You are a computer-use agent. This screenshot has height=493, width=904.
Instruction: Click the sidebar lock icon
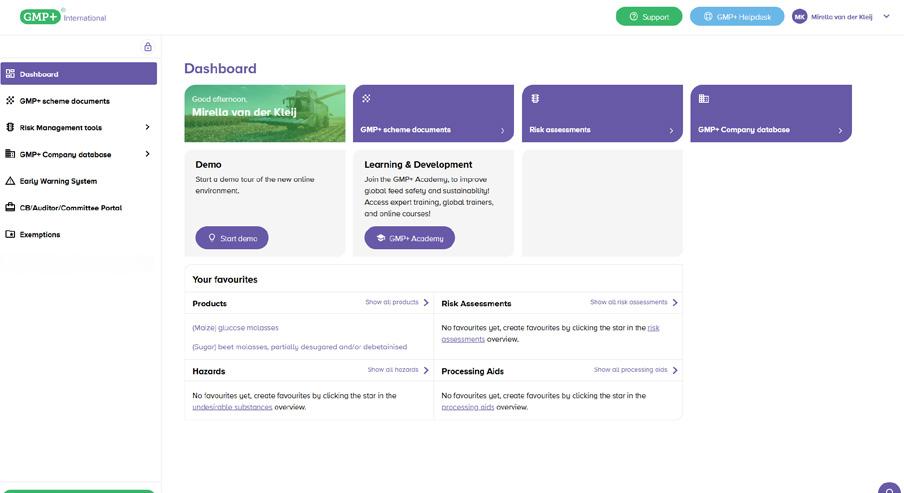pyautogui.click(x=148, y=47)
